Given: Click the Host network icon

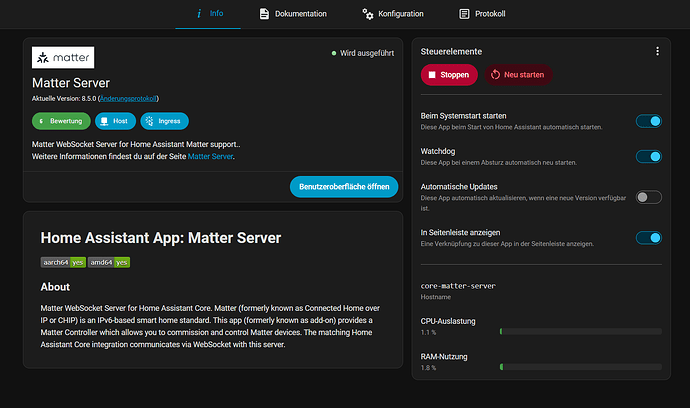Looking at the screenshot, I should [104, 121].
